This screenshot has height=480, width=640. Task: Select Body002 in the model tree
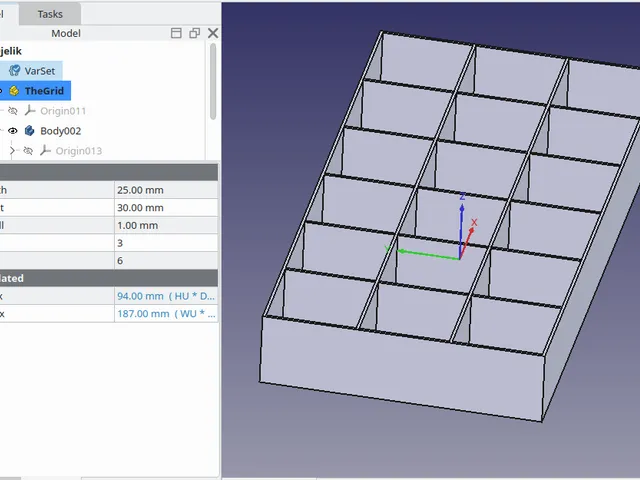click(x=60, y=131)
